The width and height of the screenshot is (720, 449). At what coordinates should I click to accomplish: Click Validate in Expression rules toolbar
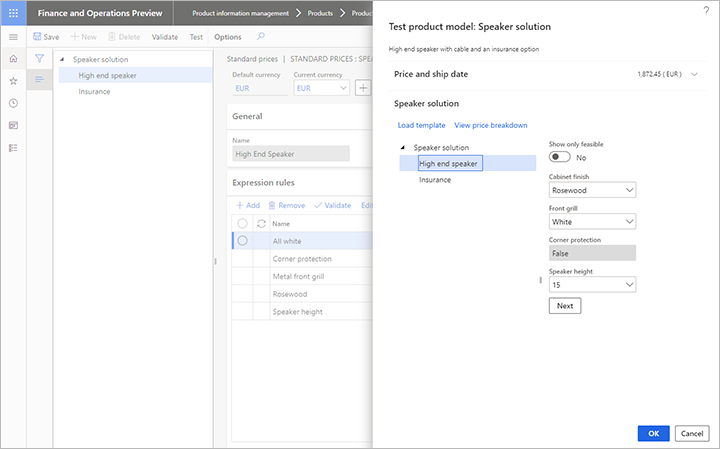pyautogui.click(x=333, y=205)
